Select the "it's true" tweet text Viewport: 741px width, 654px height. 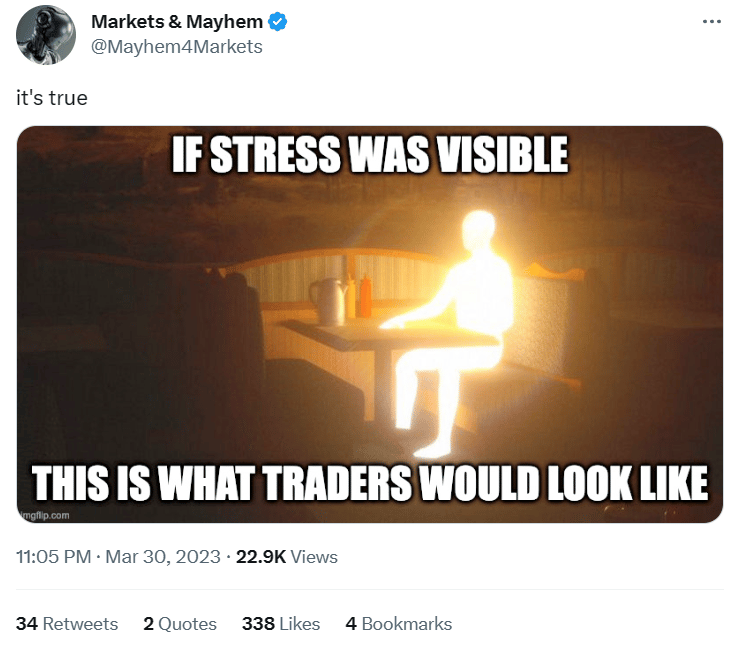(52, 98)
